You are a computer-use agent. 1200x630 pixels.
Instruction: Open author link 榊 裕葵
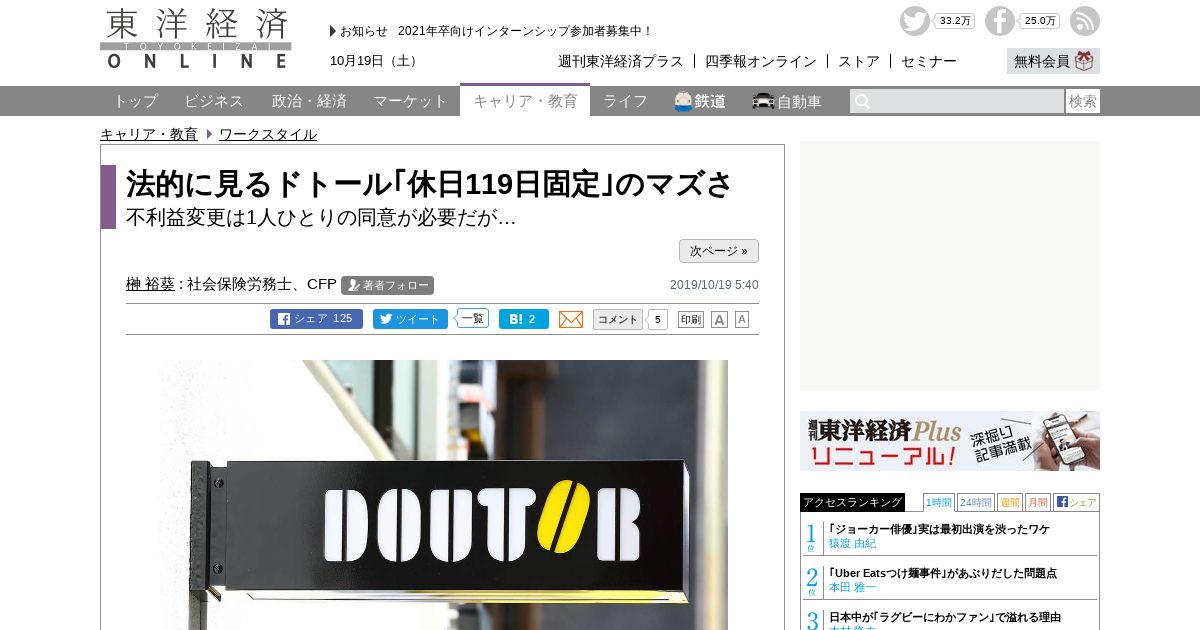(x=150, y=284)
